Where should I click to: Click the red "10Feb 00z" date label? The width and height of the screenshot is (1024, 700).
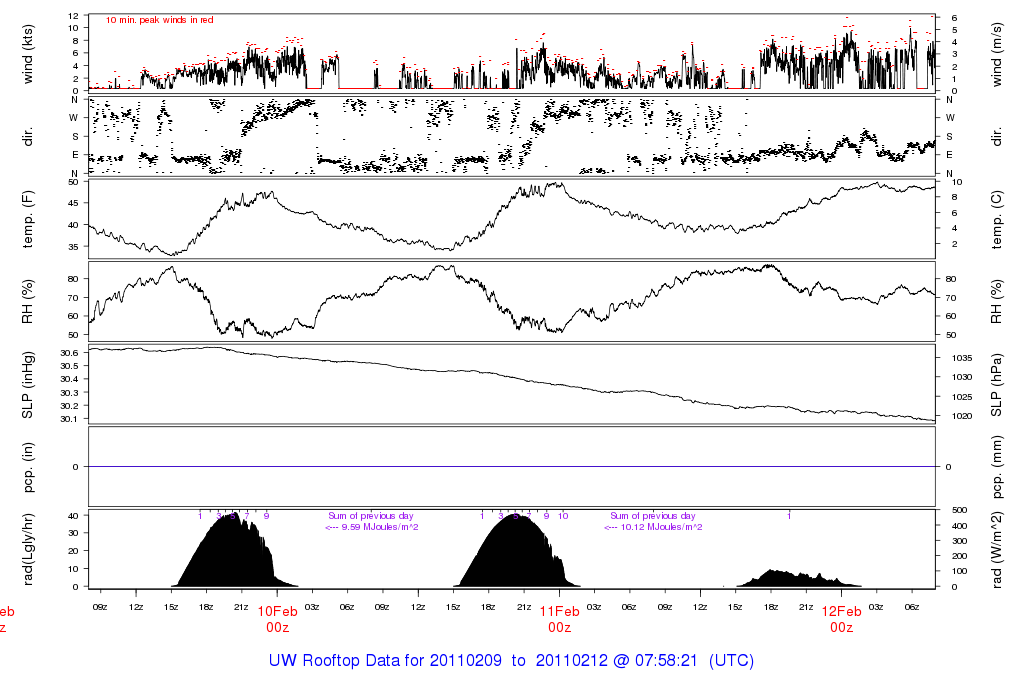click(x=278, y=619)
